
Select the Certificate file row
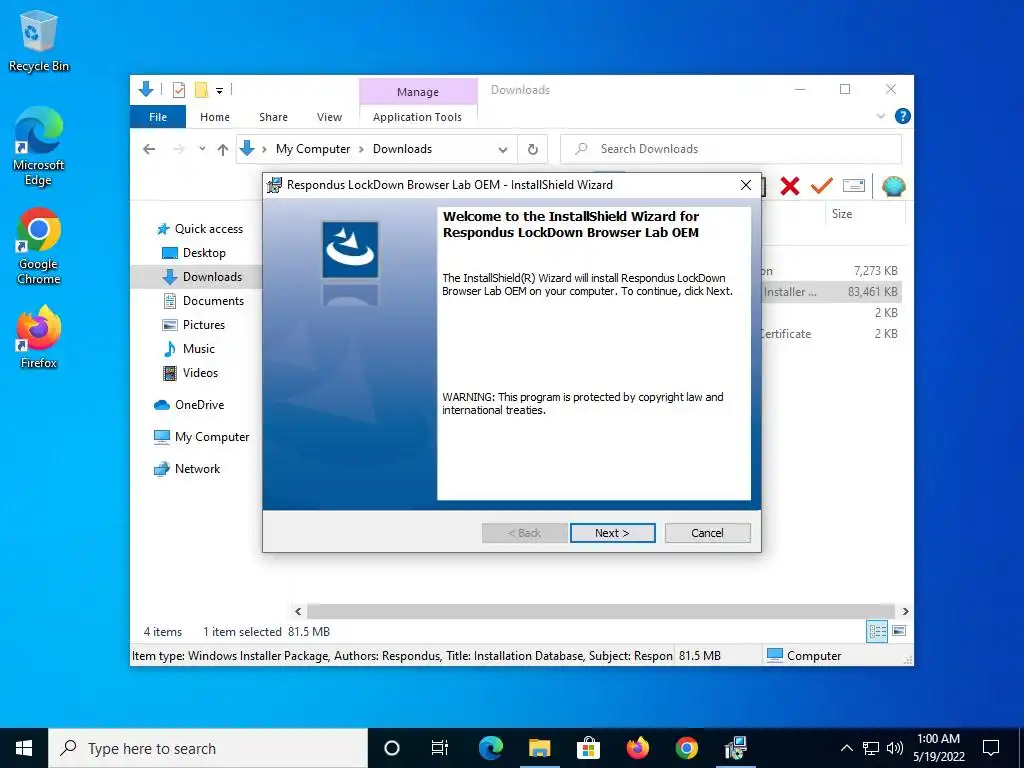point(831,333)
